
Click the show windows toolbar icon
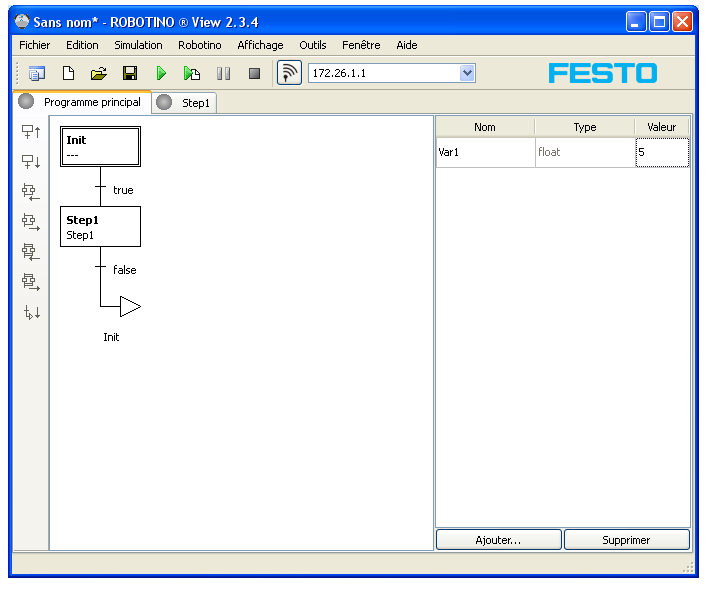pos(37,73)
